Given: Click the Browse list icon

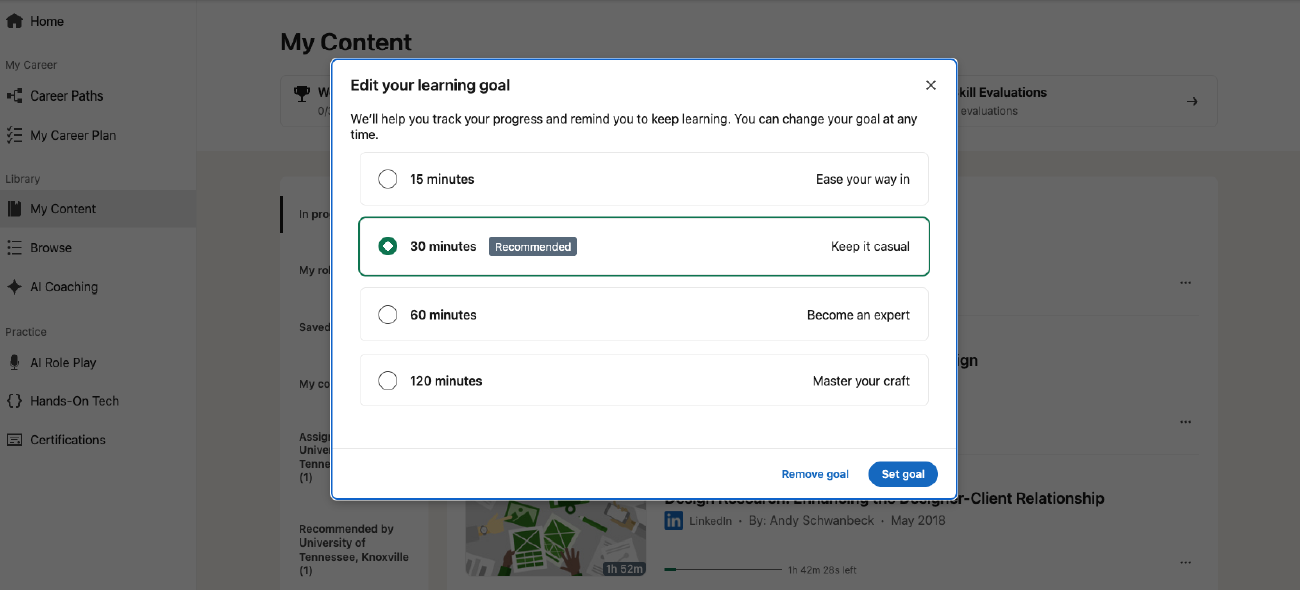Looking at the screenshot, I should (x=14, y=248).
